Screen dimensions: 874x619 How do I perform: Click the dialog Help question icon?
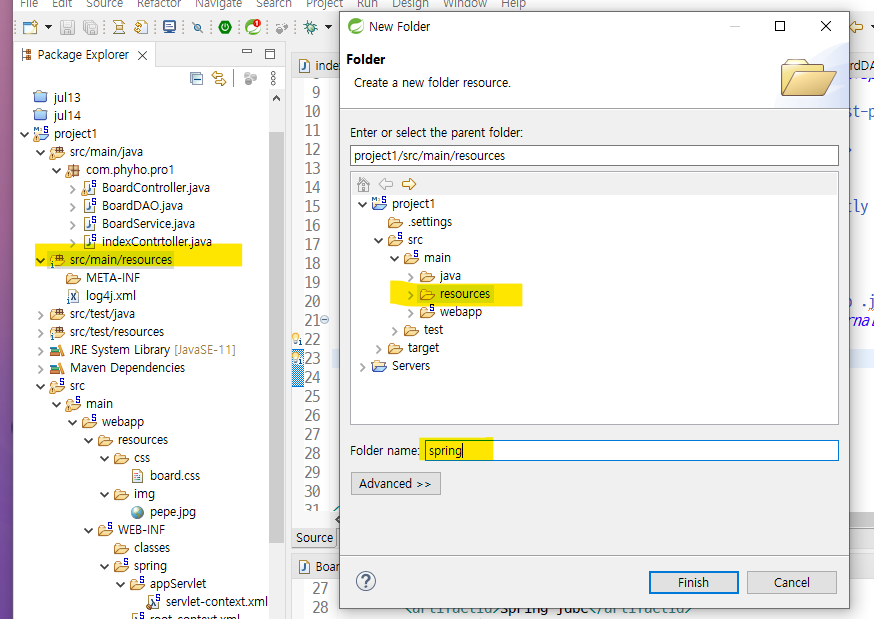click(x=366, y=581)
